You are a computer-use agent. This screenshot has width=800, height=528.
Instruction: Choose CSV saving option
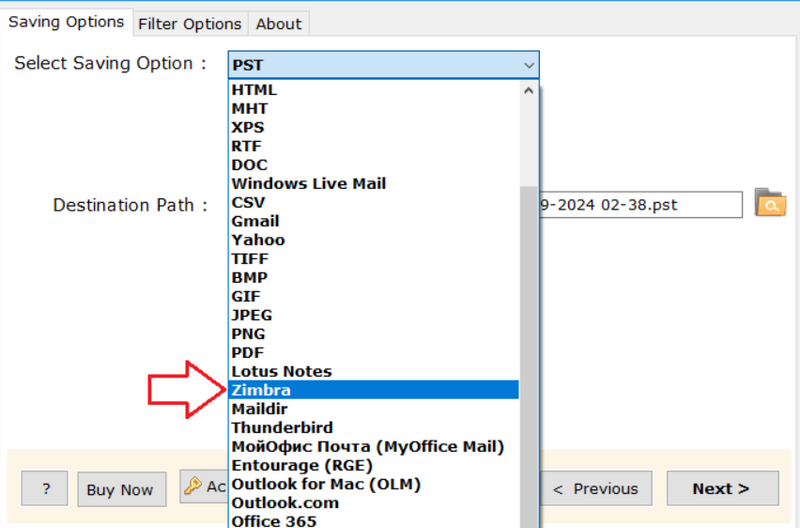[x=374, y=203]
